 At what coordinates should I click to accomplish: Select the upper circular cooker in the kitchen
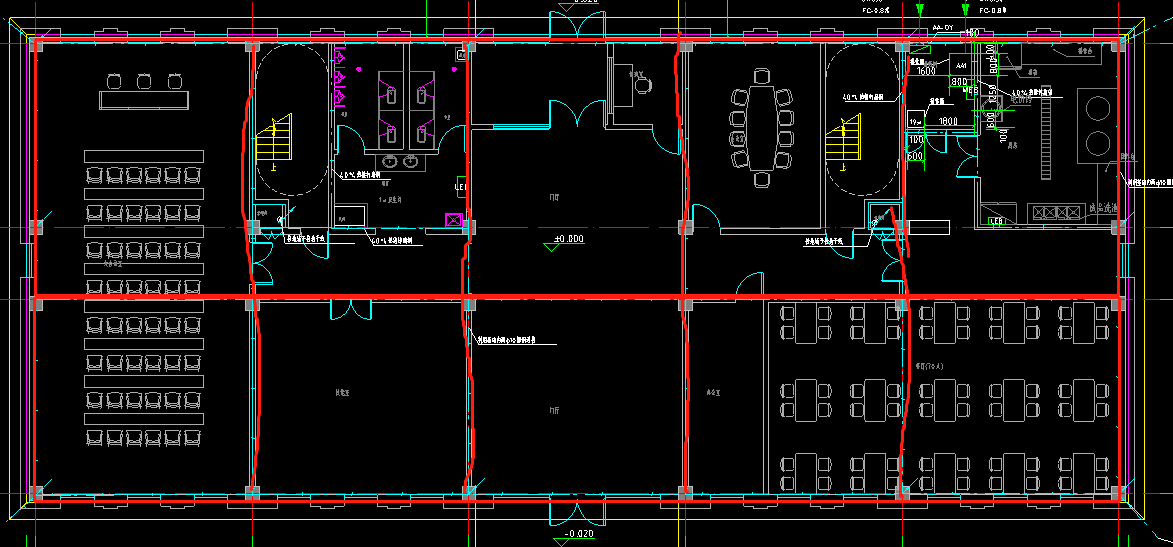(x=1098, y=110)
